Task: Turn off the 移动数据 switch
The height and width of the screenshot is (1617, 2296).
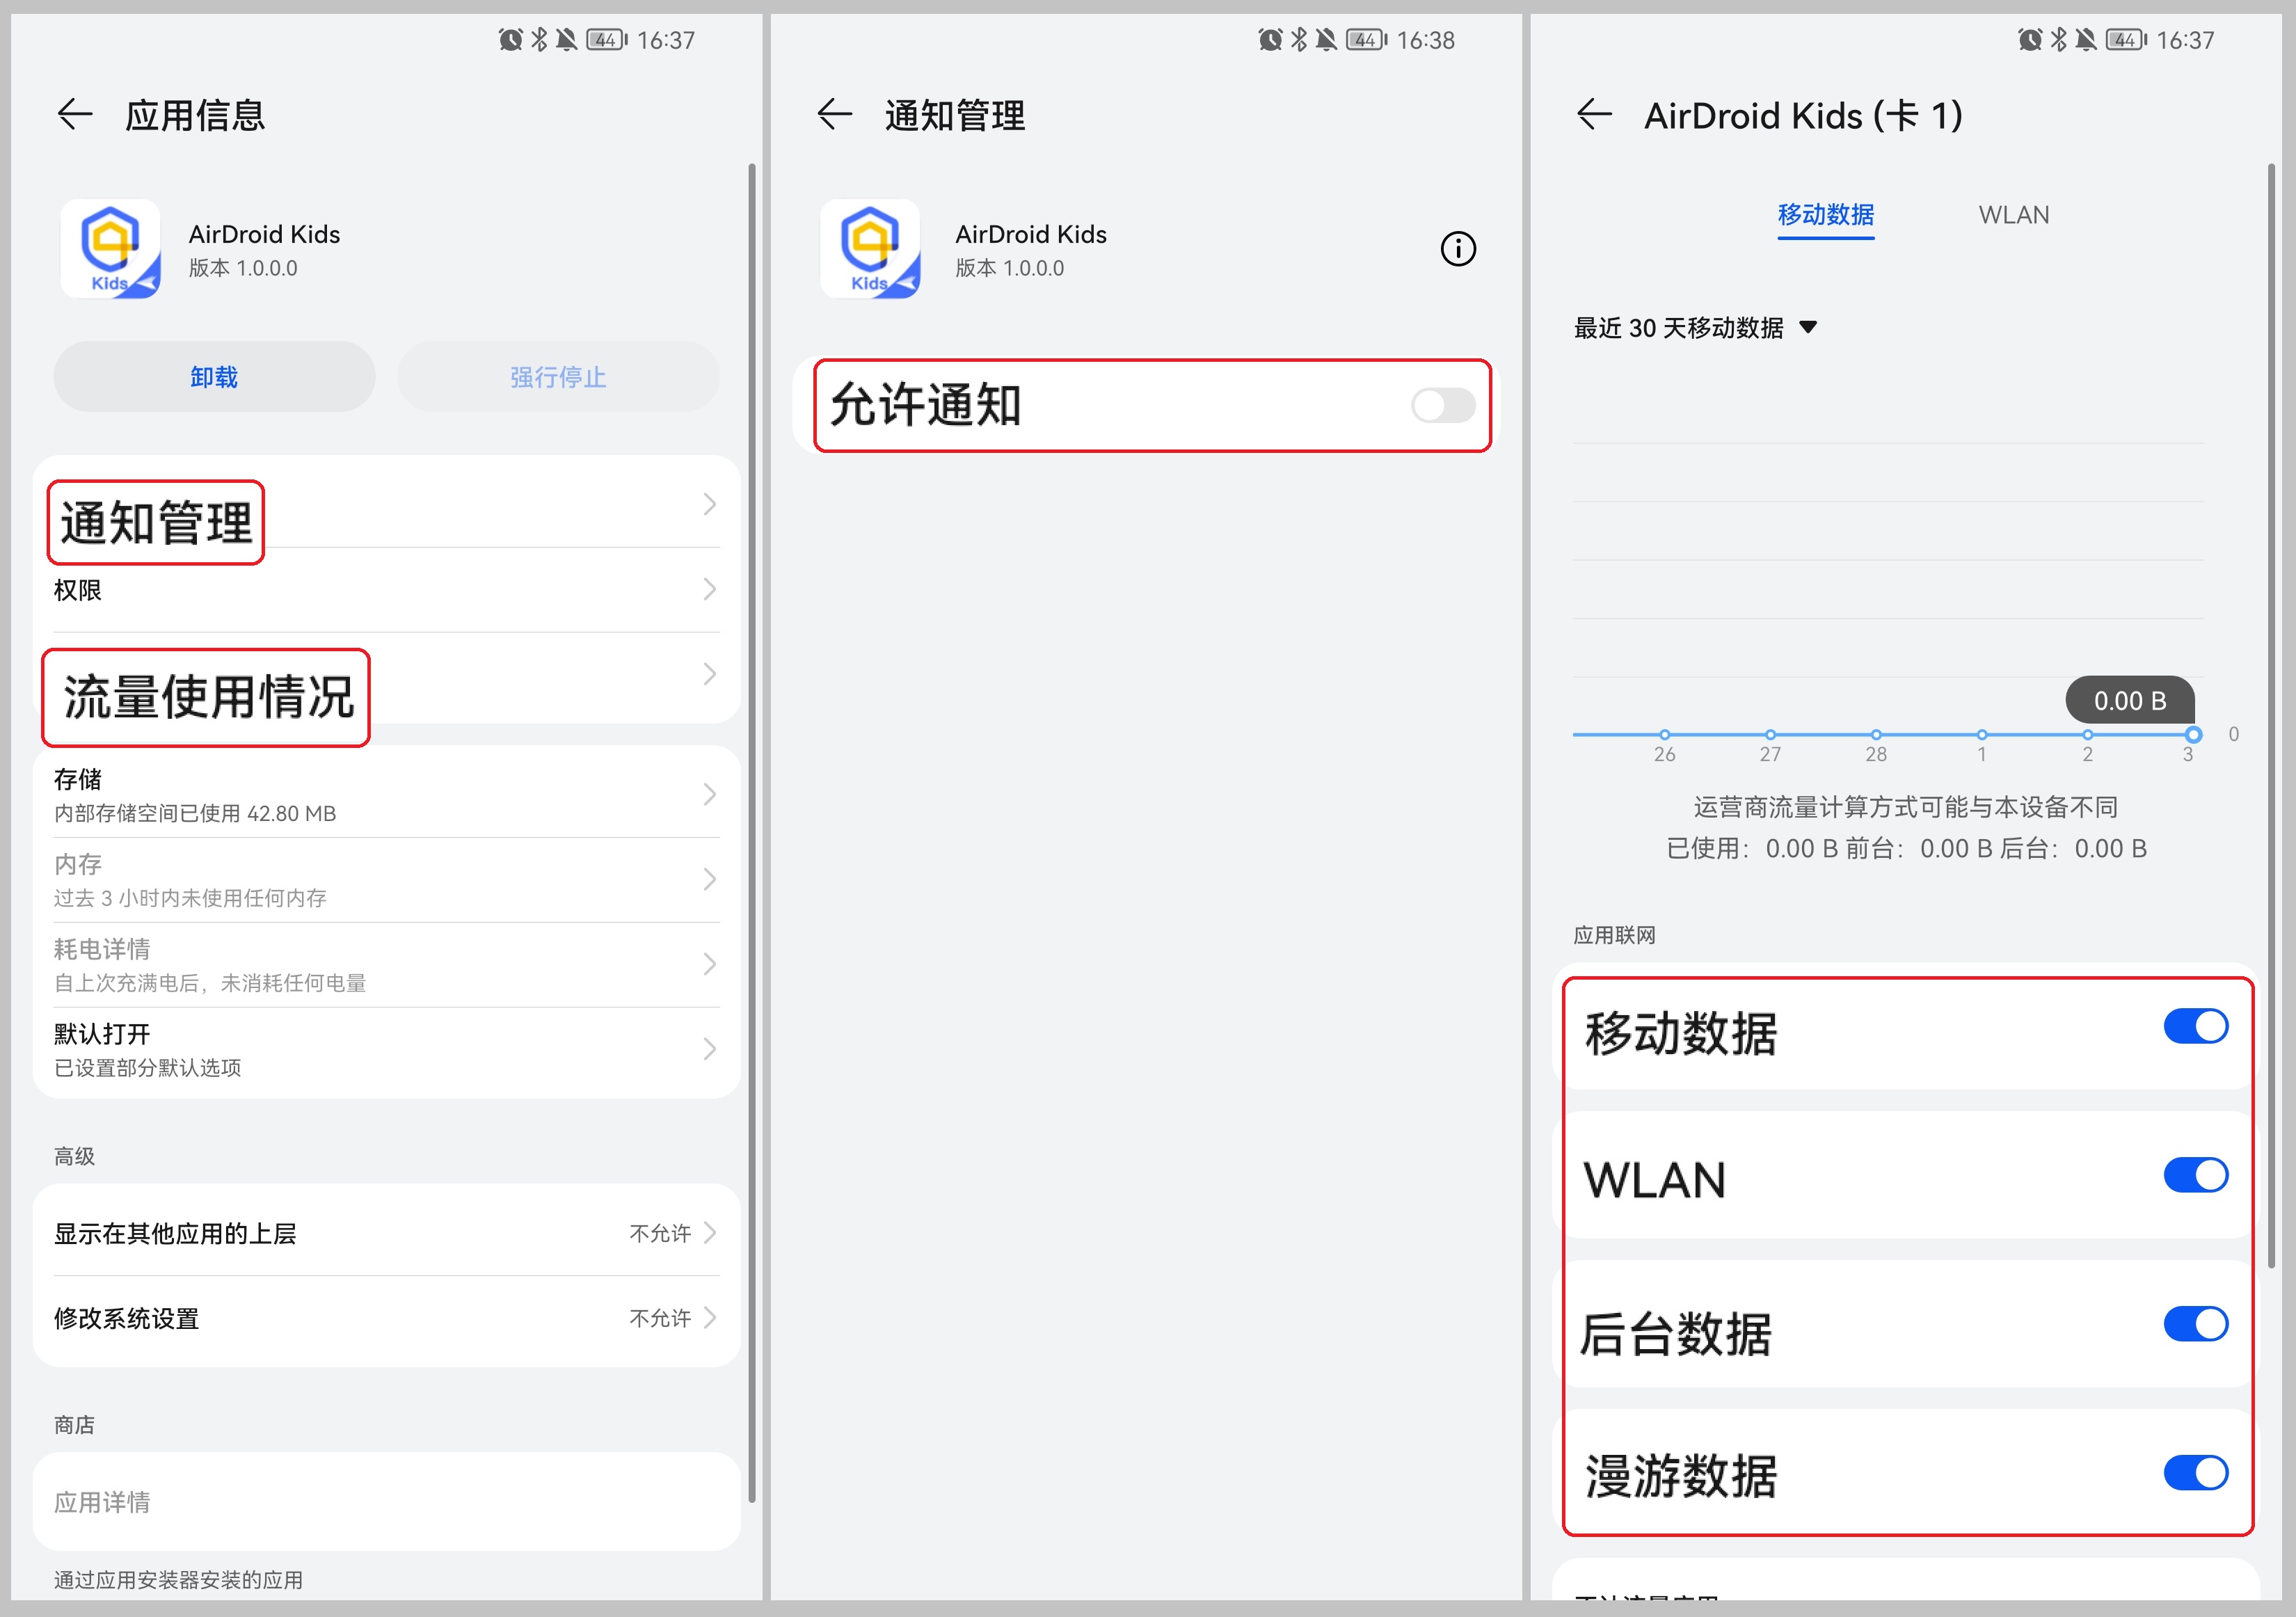Action: [2196, 1026]
